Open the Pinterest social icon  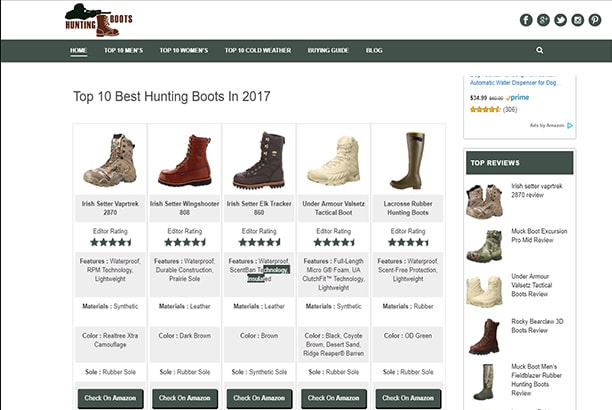coord(594,20)
